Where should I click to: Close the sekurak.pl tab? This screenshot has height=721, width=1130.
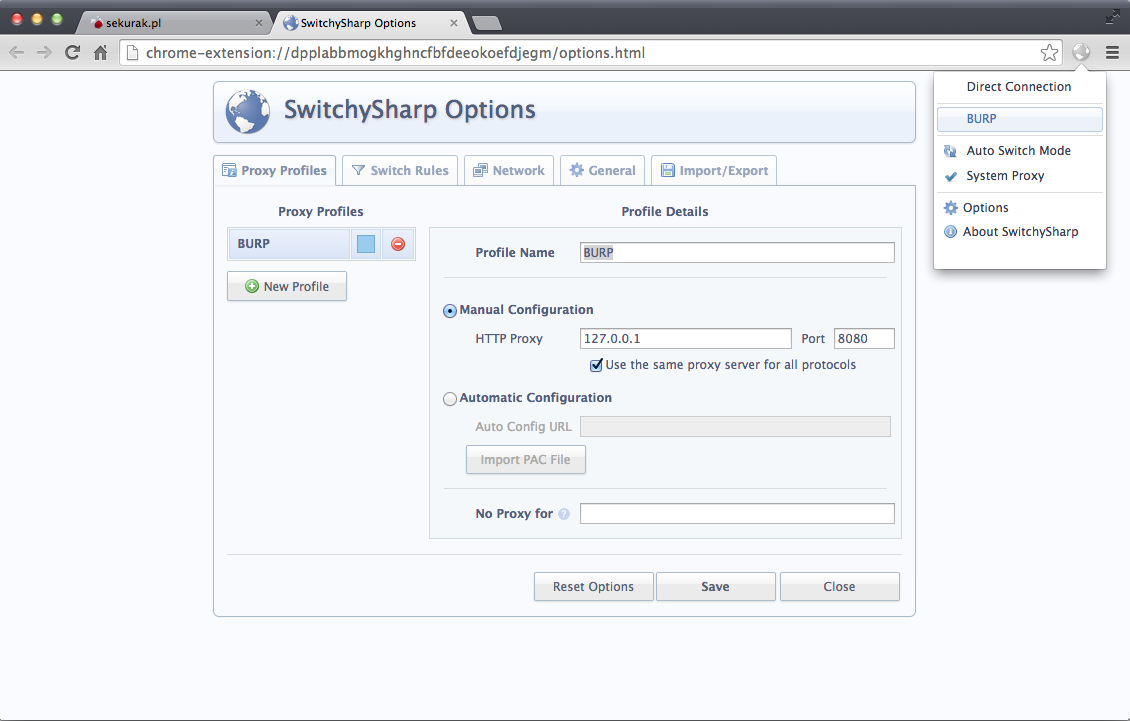tap(259, 23)
